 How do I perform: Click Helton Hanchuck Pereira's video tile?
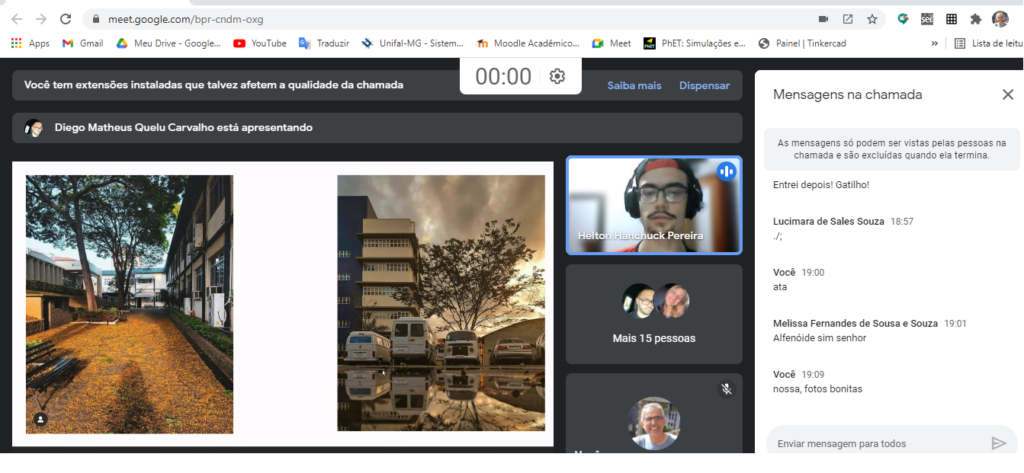(653, 205)
